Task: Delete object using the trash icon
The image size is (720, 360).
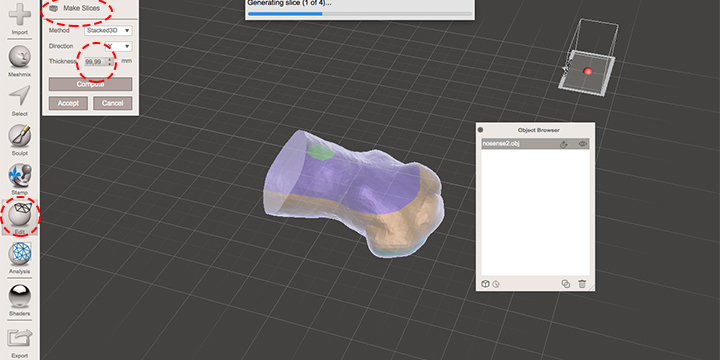Action: [582, 284]
